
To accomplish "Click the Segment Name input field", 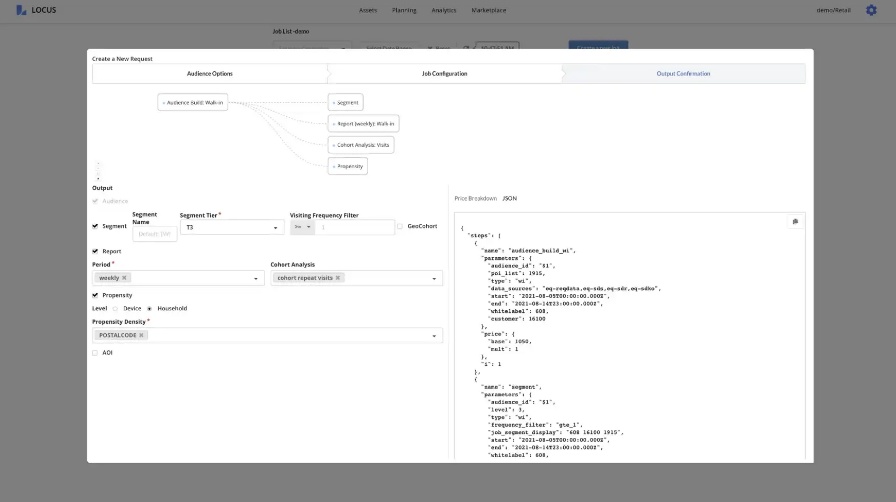I will point(154,234).
